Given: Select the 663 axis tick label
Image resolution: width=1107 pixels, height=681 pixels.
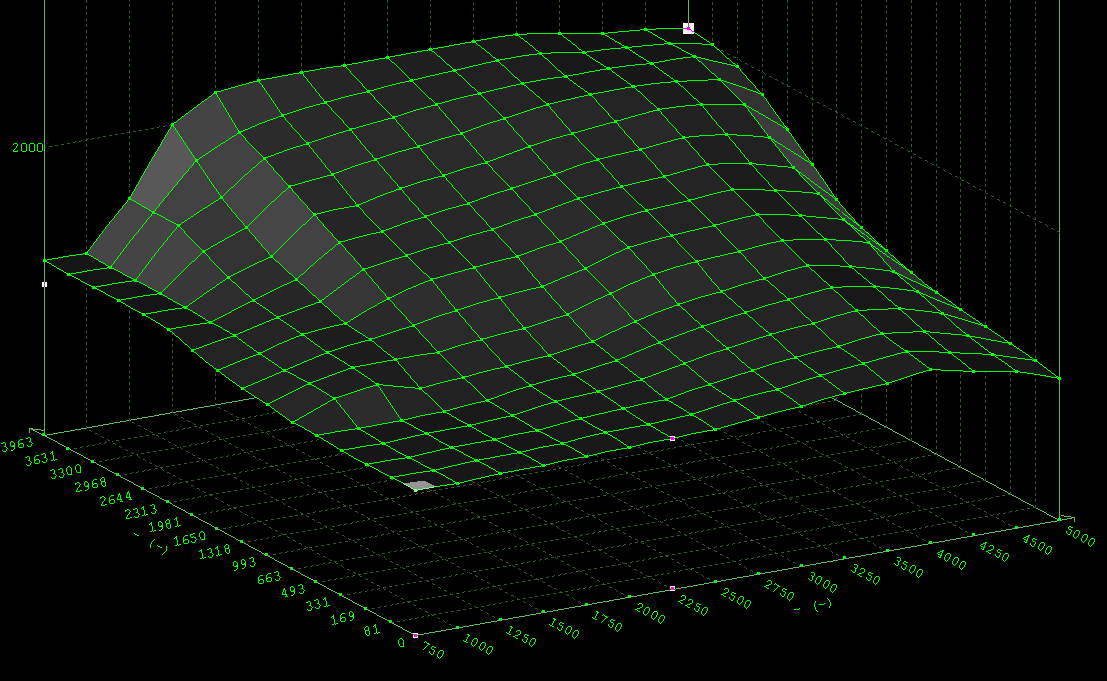Looking at the screenshot, I should point(269,580).
